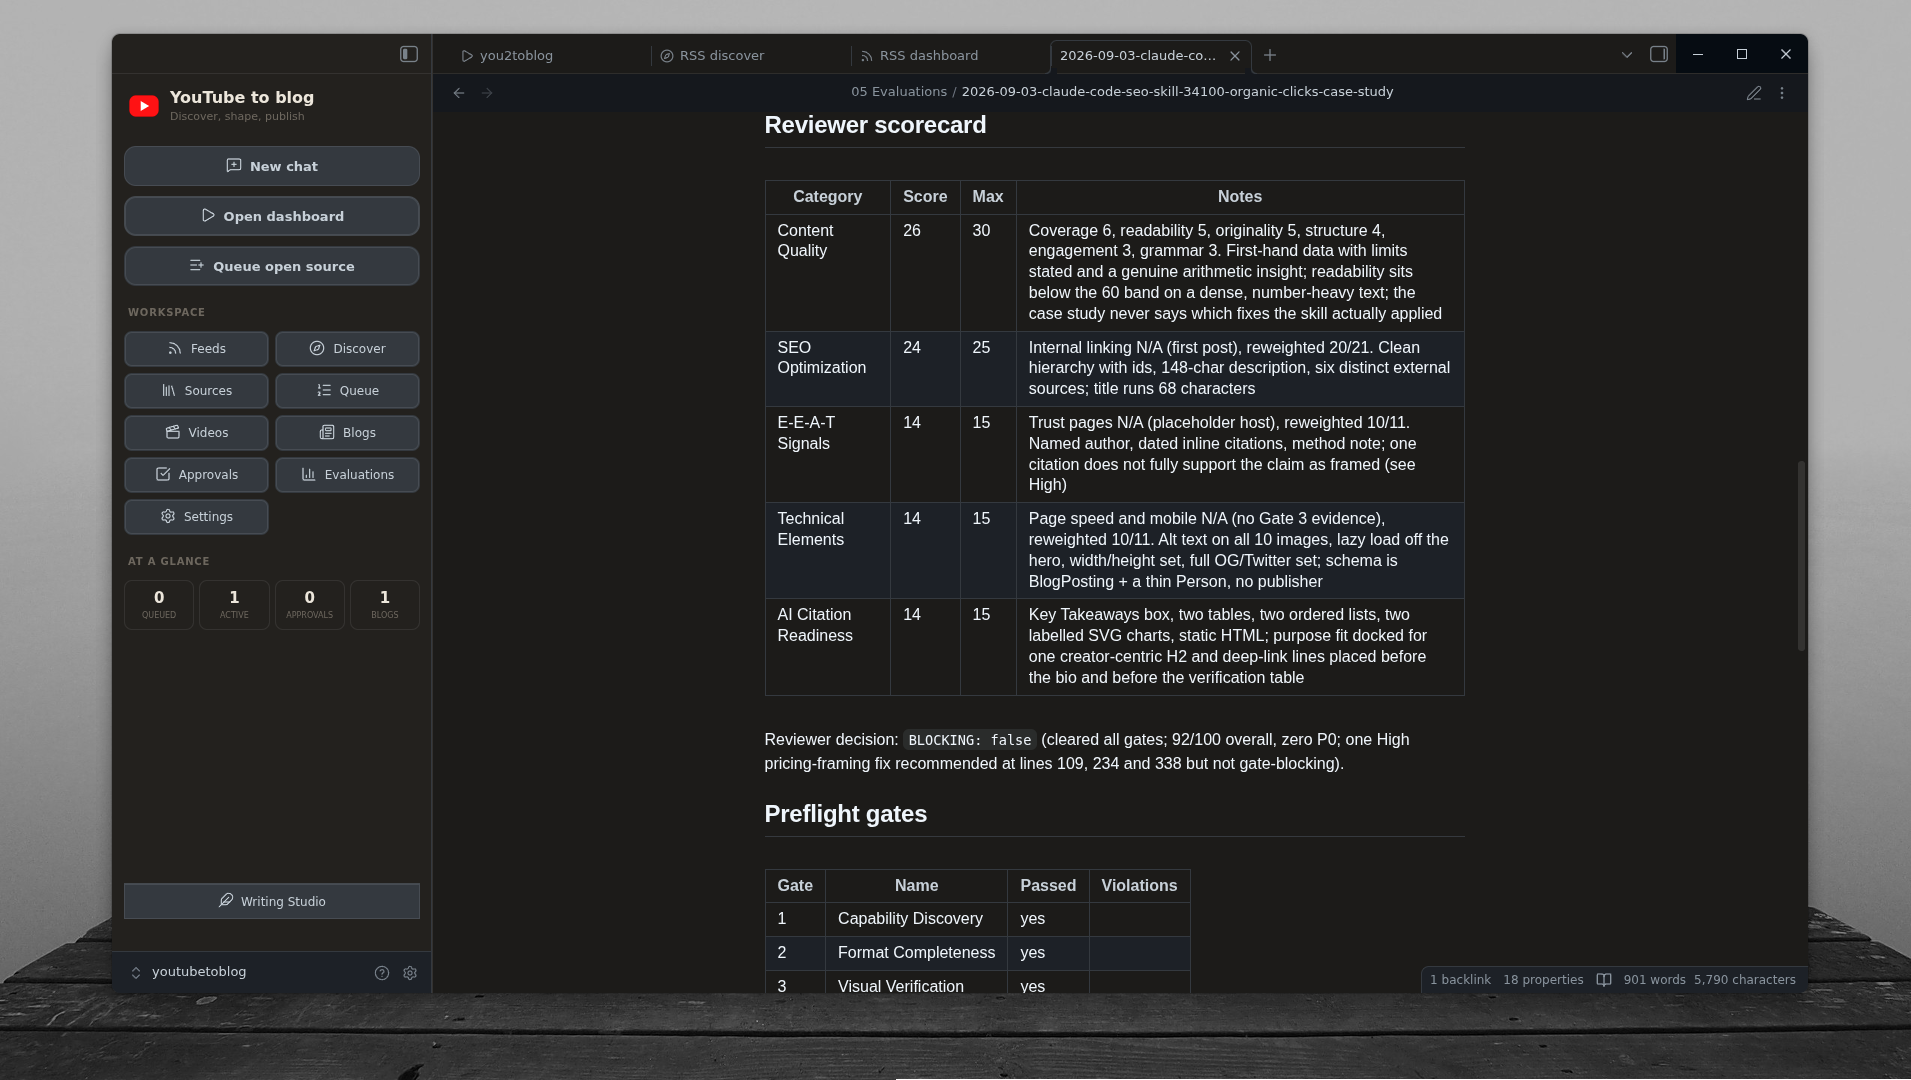This screenshot has height=1080, width=1911.
Task: Toggle the right sidebar panel icon
Action: click(1659, 55)
